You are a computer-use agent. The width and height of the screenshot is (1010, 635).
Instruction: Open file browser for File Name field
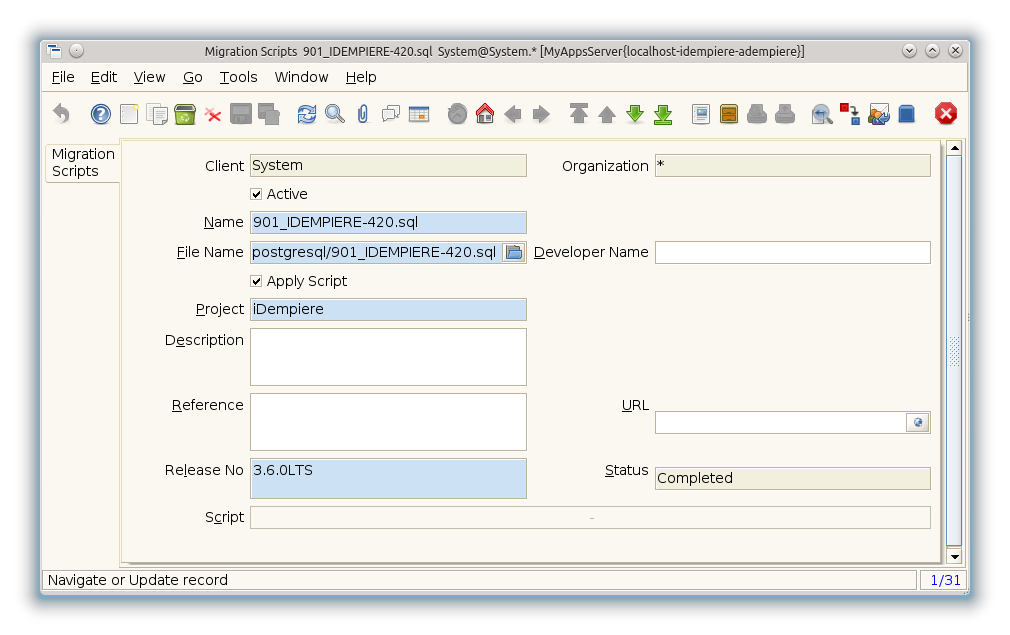point(514,252)
